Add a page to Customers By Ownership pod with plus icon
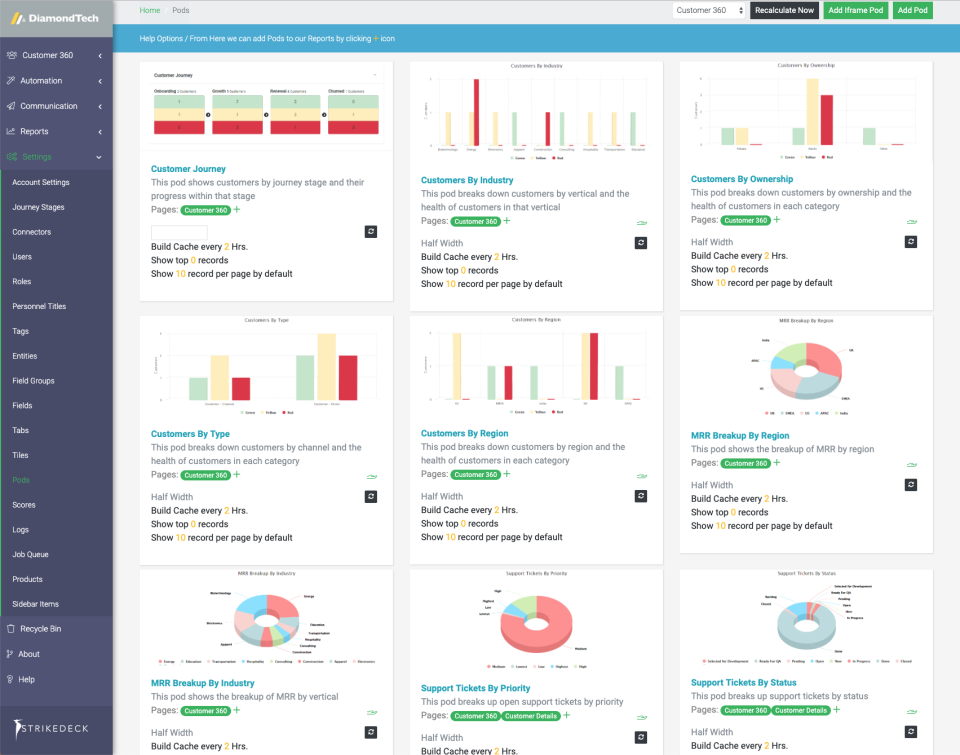This screenshot has width=960, height=755. tap(777, 219)
